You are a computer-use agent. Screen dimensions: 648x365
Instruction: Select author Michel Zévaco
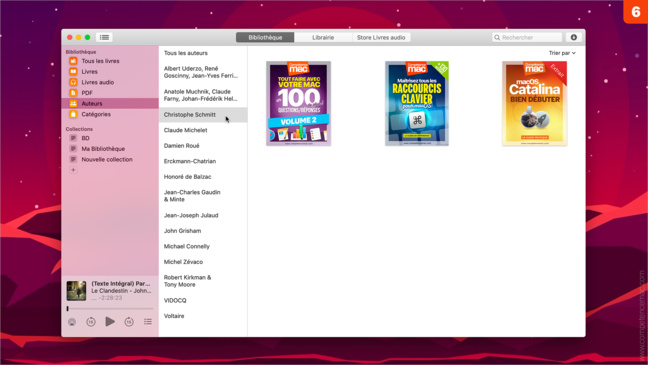(x=203, y=262)
